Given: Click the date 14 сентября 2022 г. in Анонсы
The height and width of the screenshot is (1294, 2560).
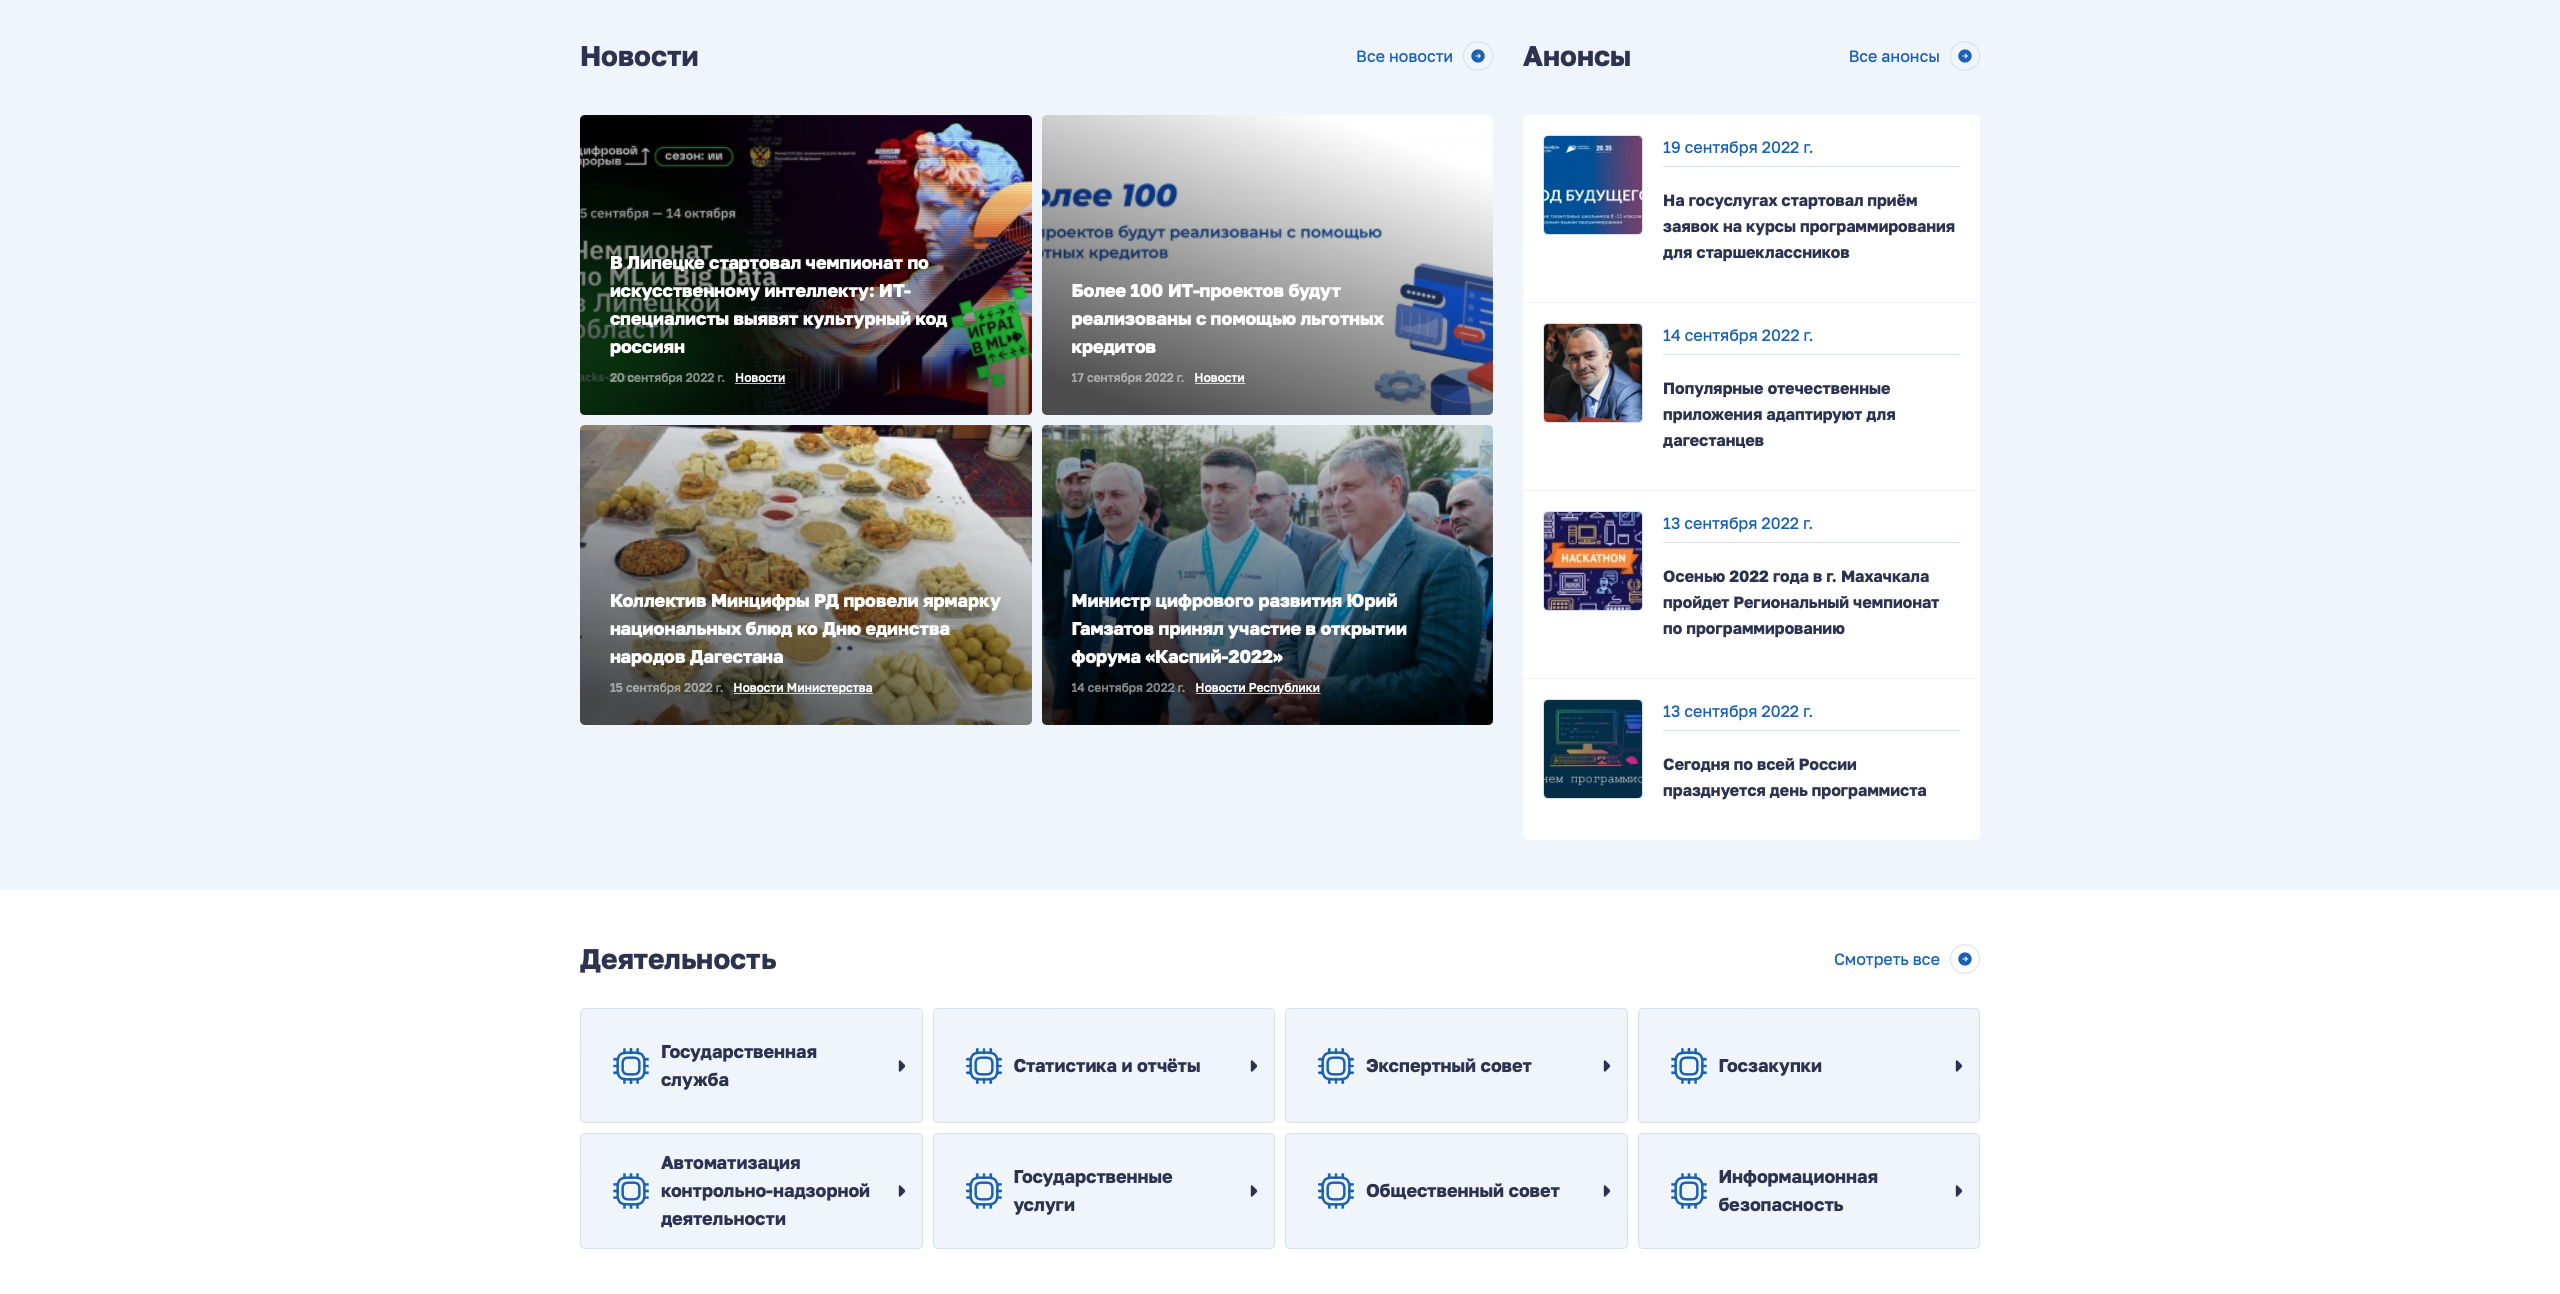Looking at the screenshot, I should 1737,336.
